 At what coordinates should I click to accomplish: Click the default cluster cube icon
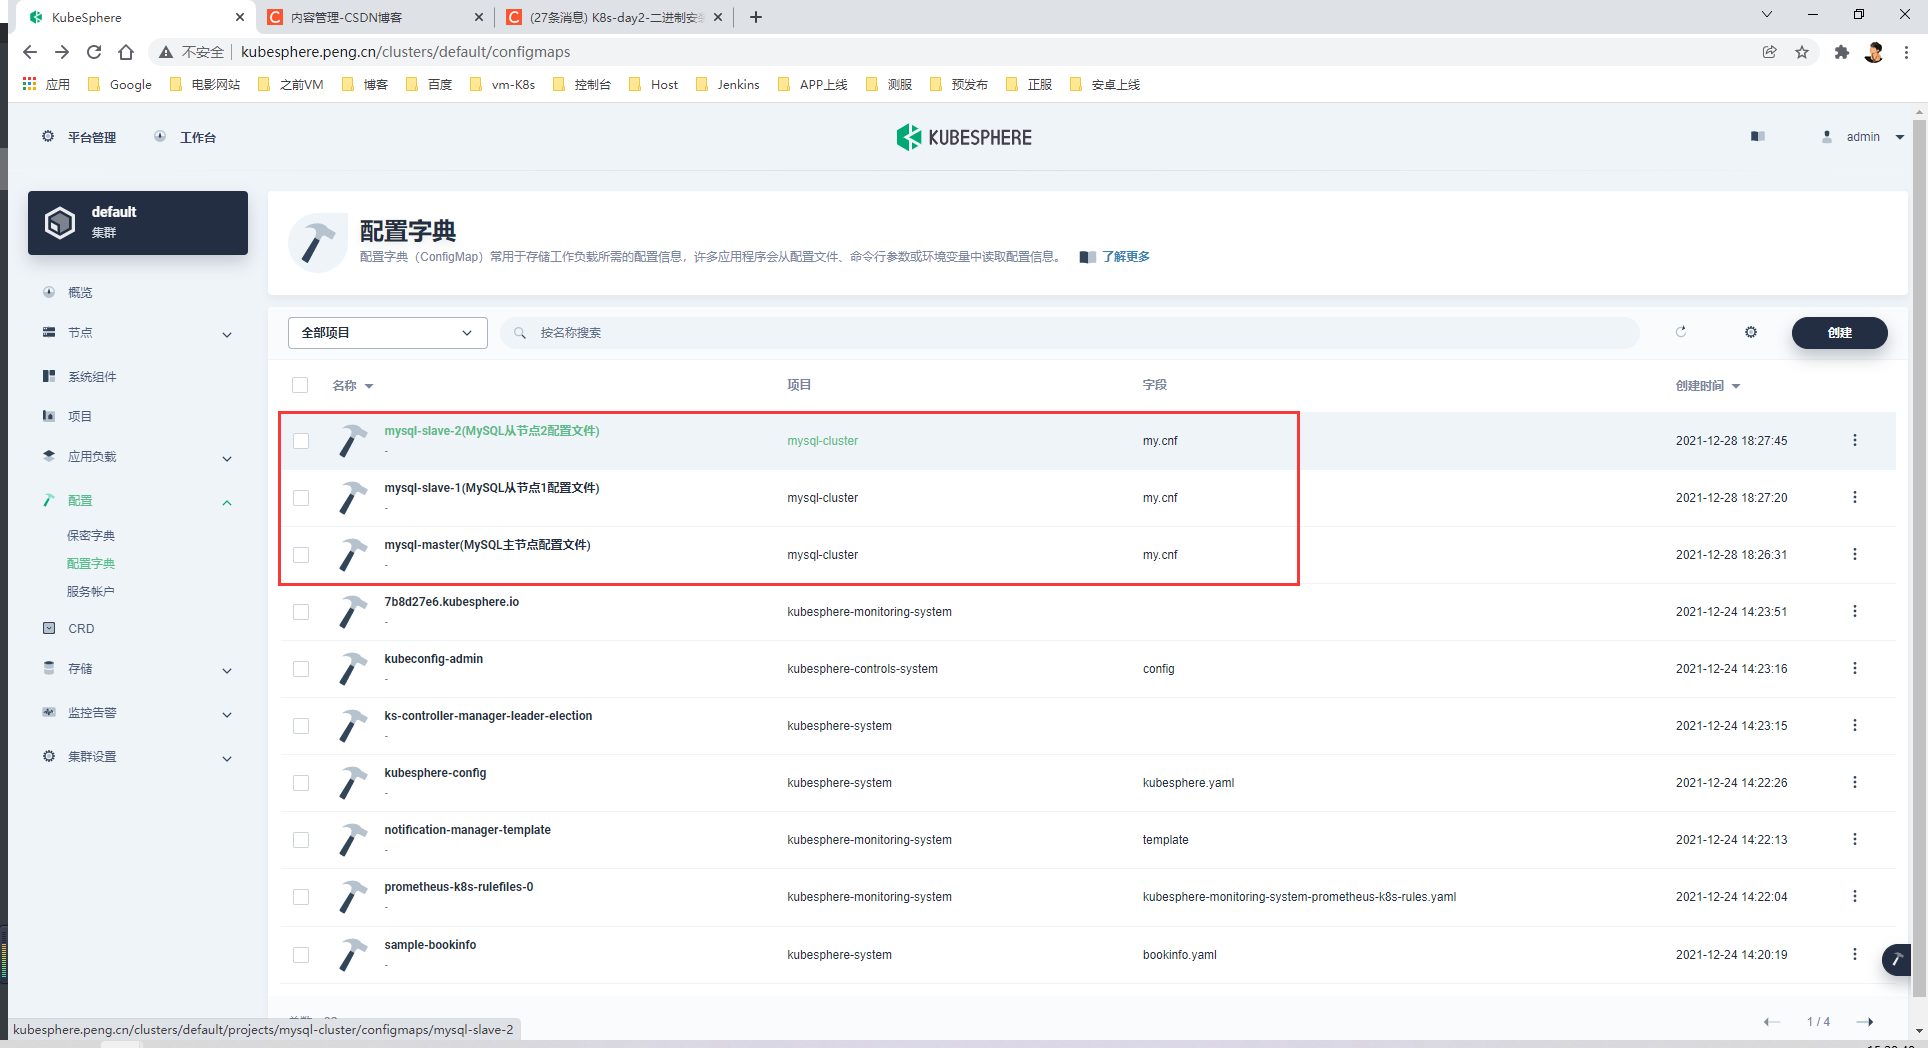point(60,222)
